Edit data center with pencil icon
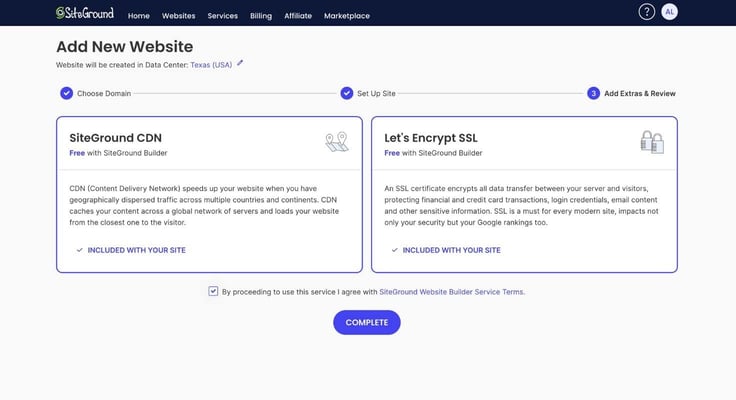Screen dimensions: 736x400 coord(240,63)
